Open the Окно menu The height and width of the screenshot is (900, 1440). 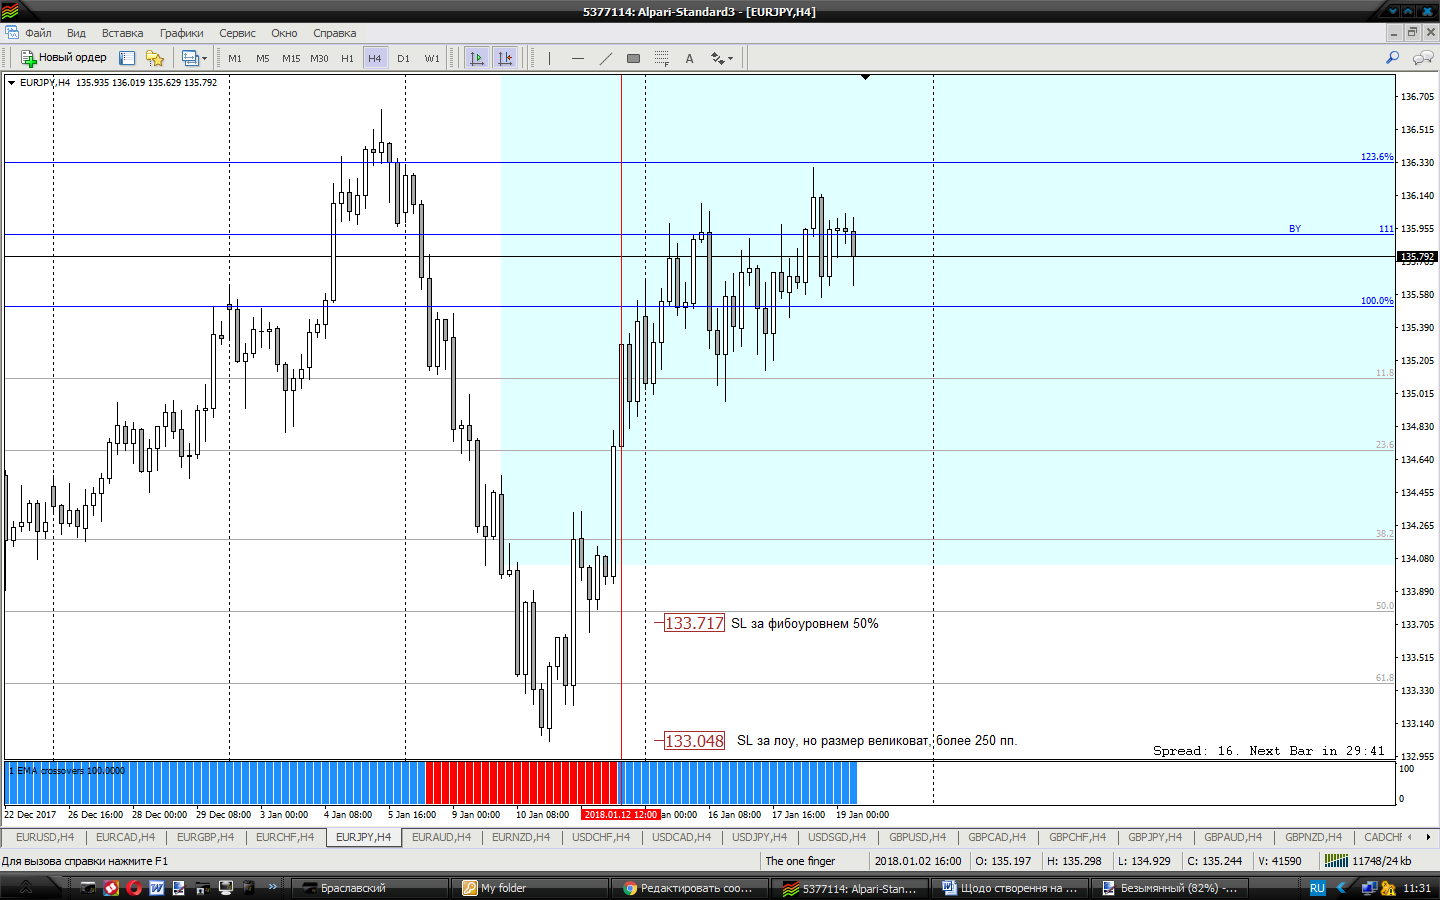pyautogui.click(x=284, y=33)
